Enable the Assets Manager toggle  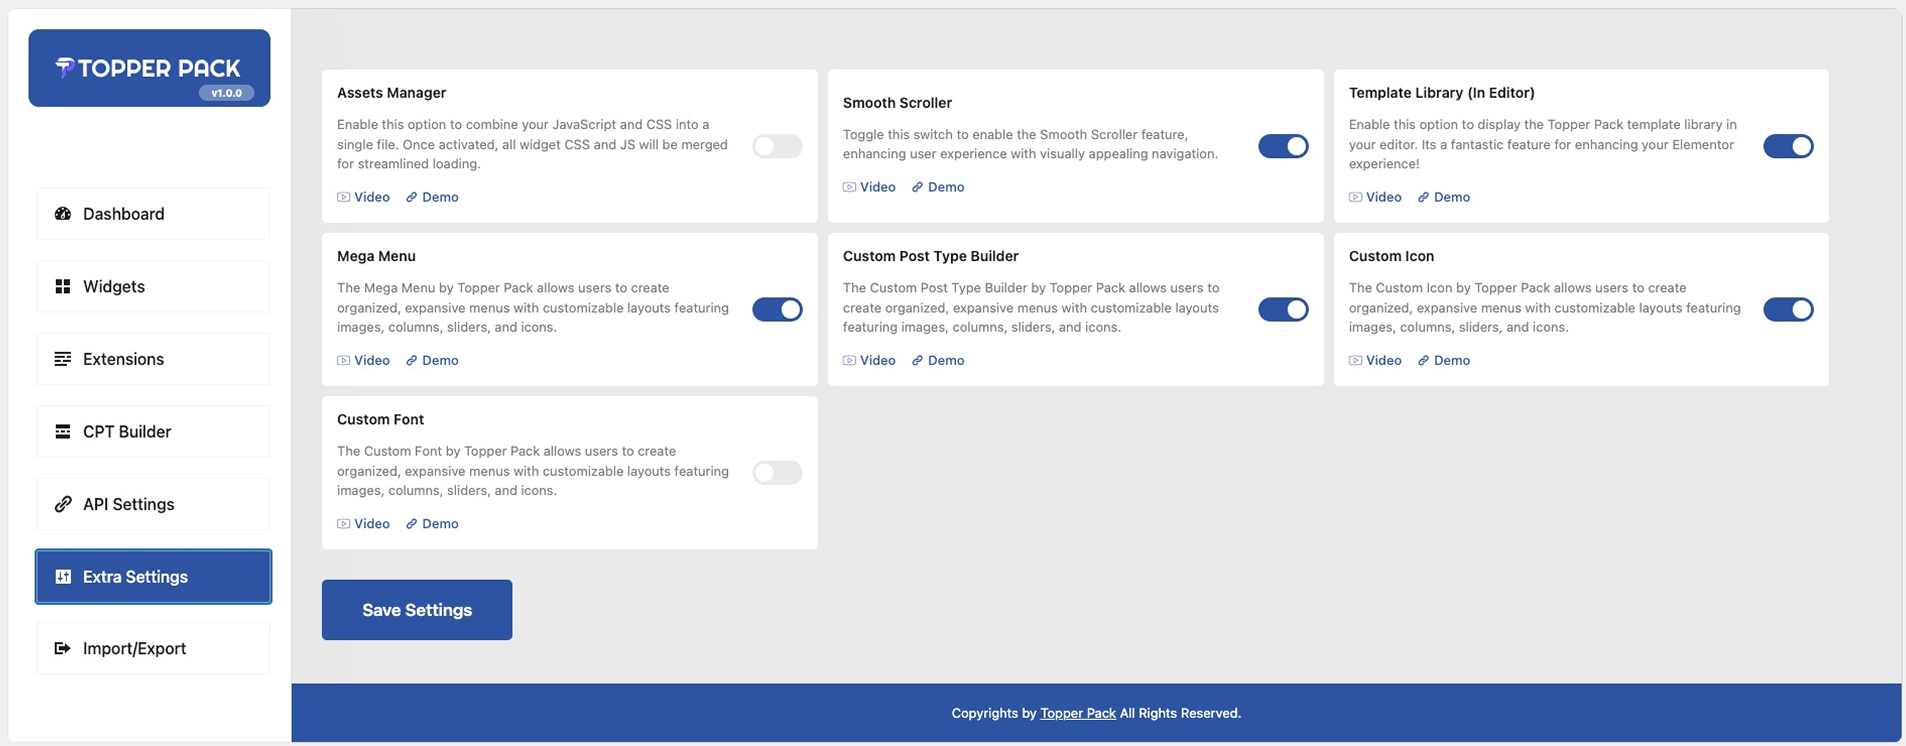pyautogui.click(x=777, y=146)
